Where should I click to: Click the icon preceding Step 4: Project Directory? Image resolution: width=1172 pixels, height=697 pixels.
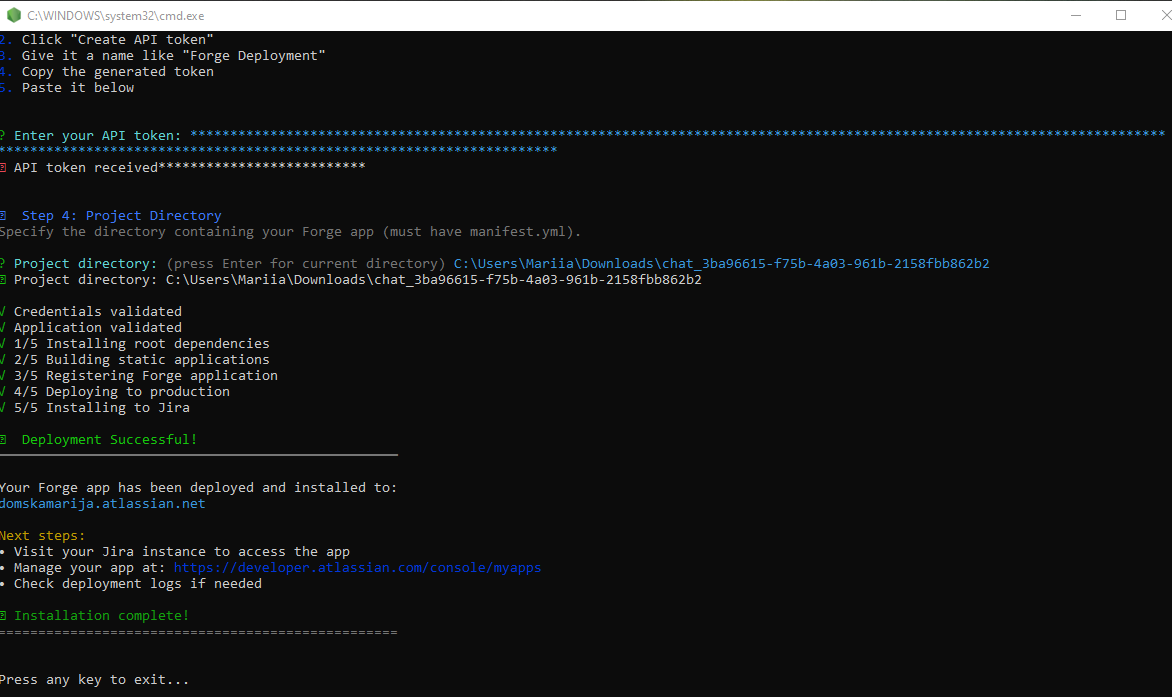[5, 215]
